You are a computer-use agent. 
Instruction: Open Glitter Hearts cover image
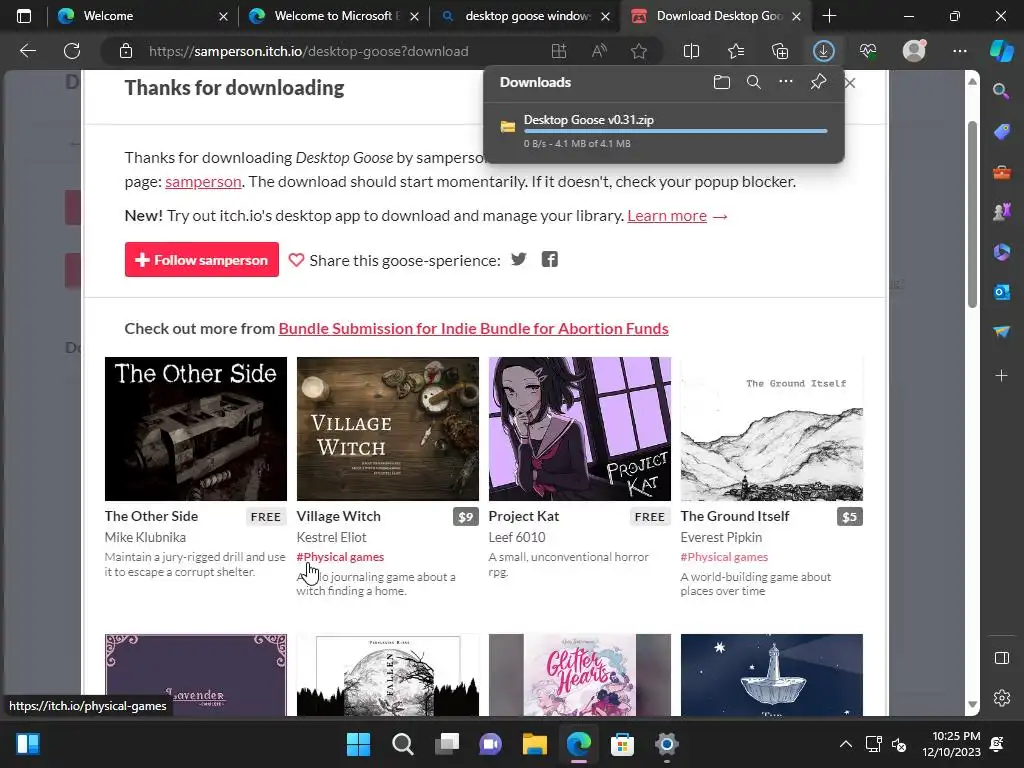click(579, 675)
